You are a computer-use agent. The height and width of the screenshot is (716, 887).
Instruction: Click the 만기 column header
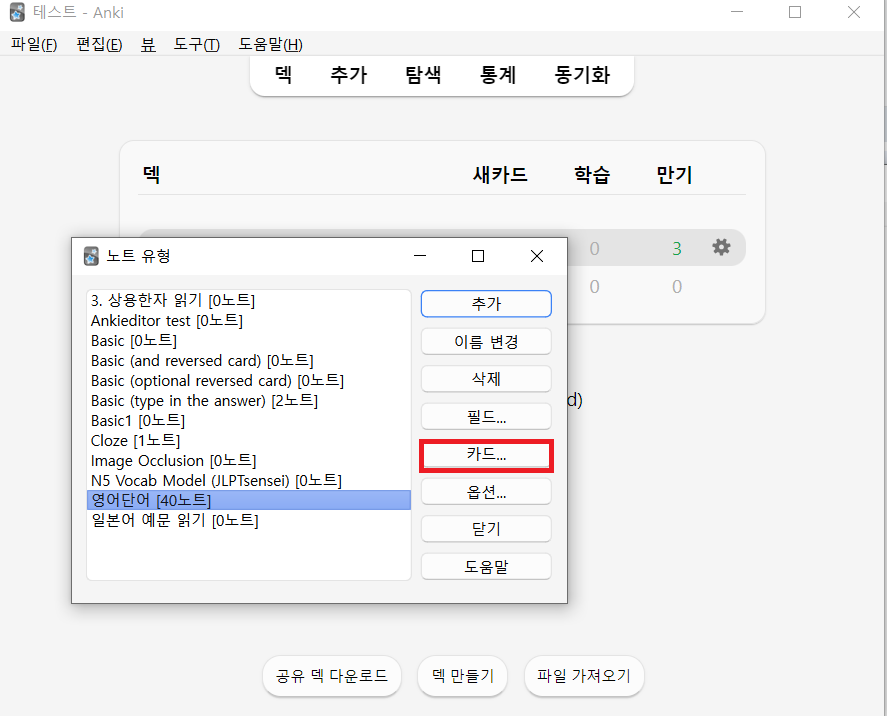pos(674,174)
